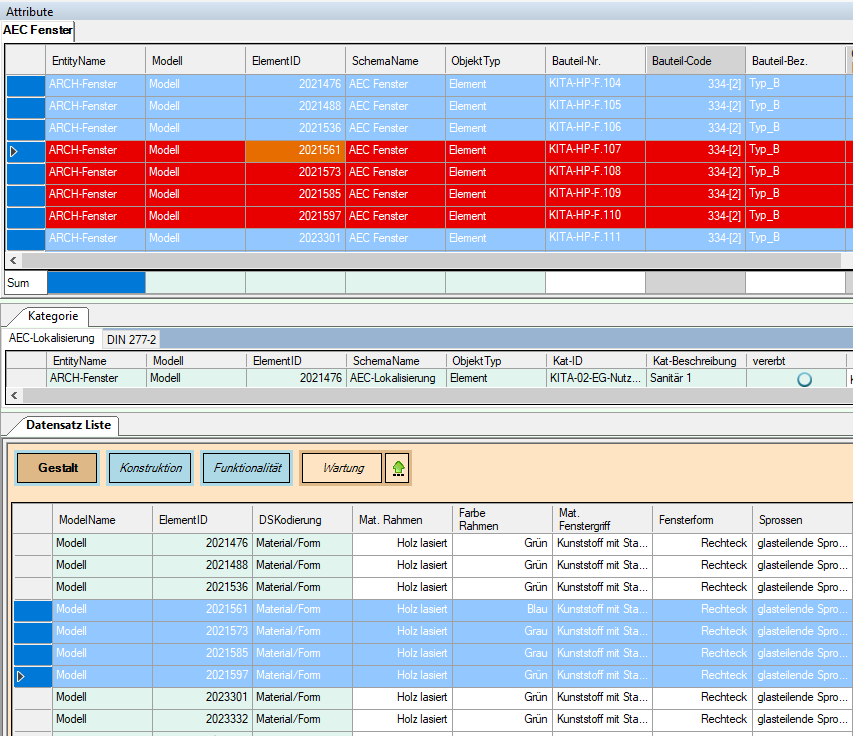Select the AEC-Lokalisierung tab

point(52,338)
